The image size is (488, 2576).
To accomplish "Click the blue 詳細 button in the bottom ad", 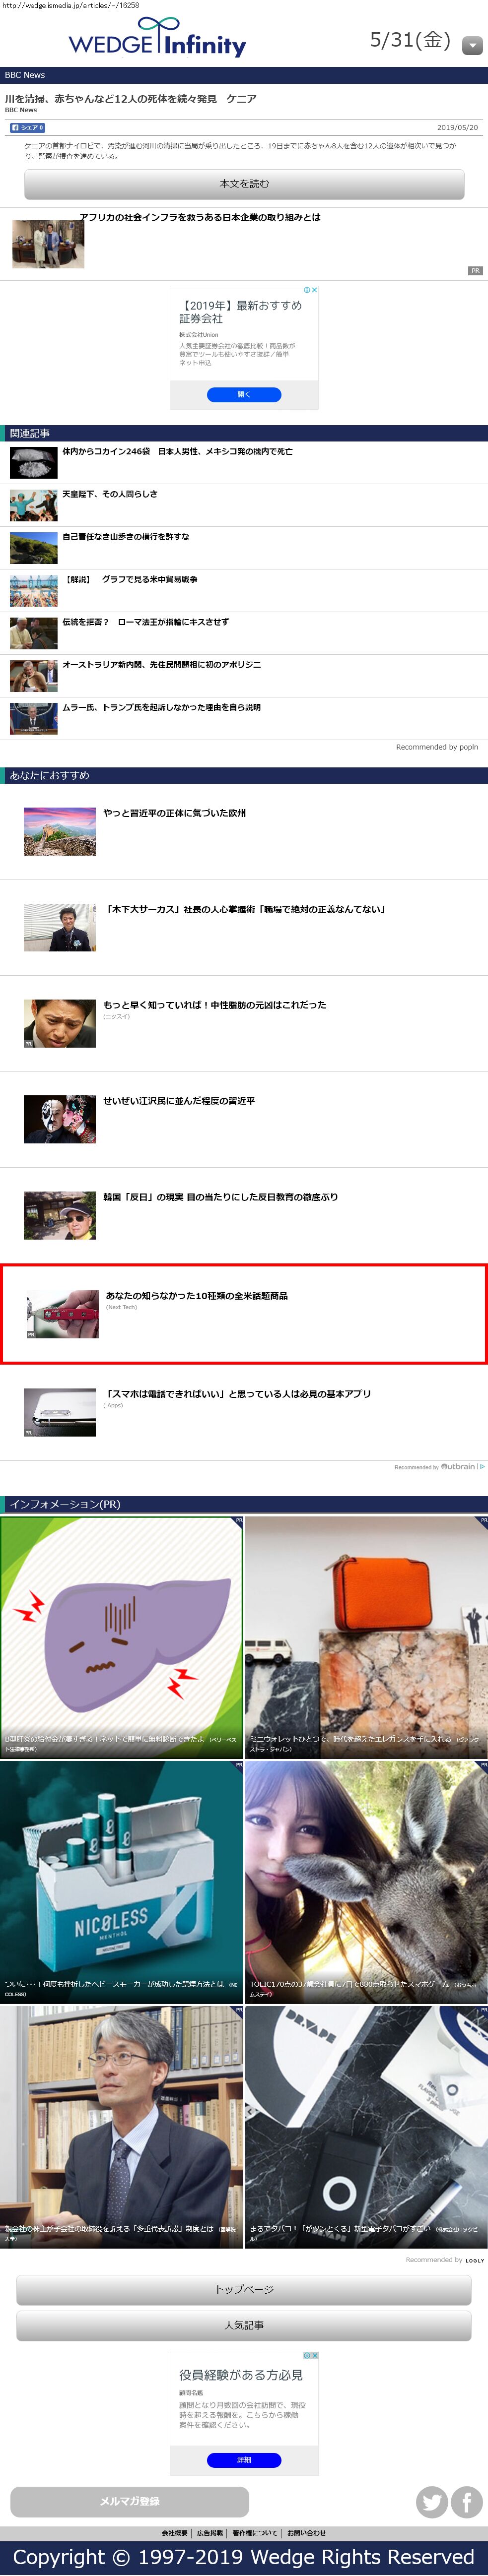I will 244,2460.
